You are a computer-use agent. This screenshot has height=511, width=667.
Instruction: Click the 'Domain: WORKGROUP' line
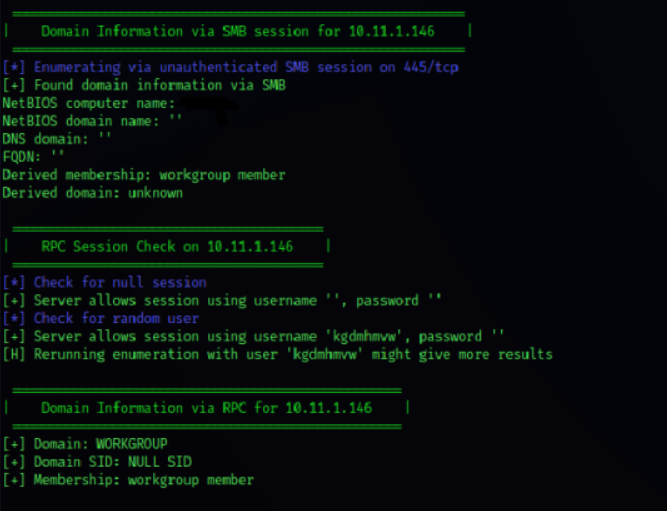(85, 444)
